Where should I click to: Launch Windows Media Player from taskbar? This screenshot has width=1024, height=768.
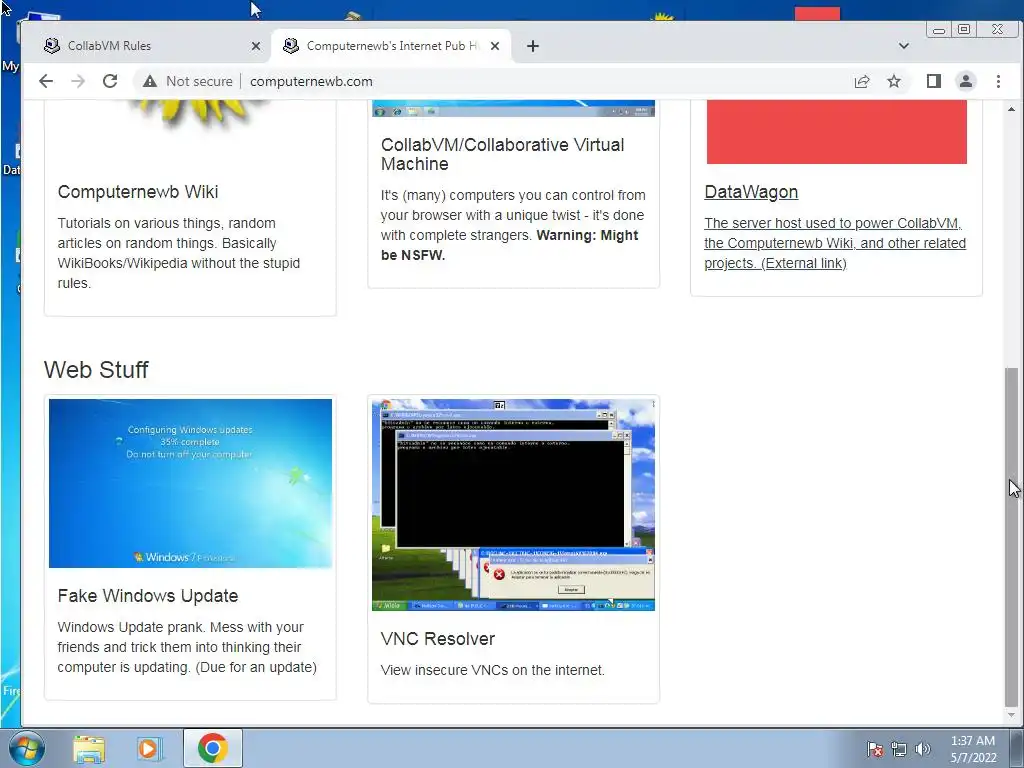pyautogui.click(x=149, y=748)
